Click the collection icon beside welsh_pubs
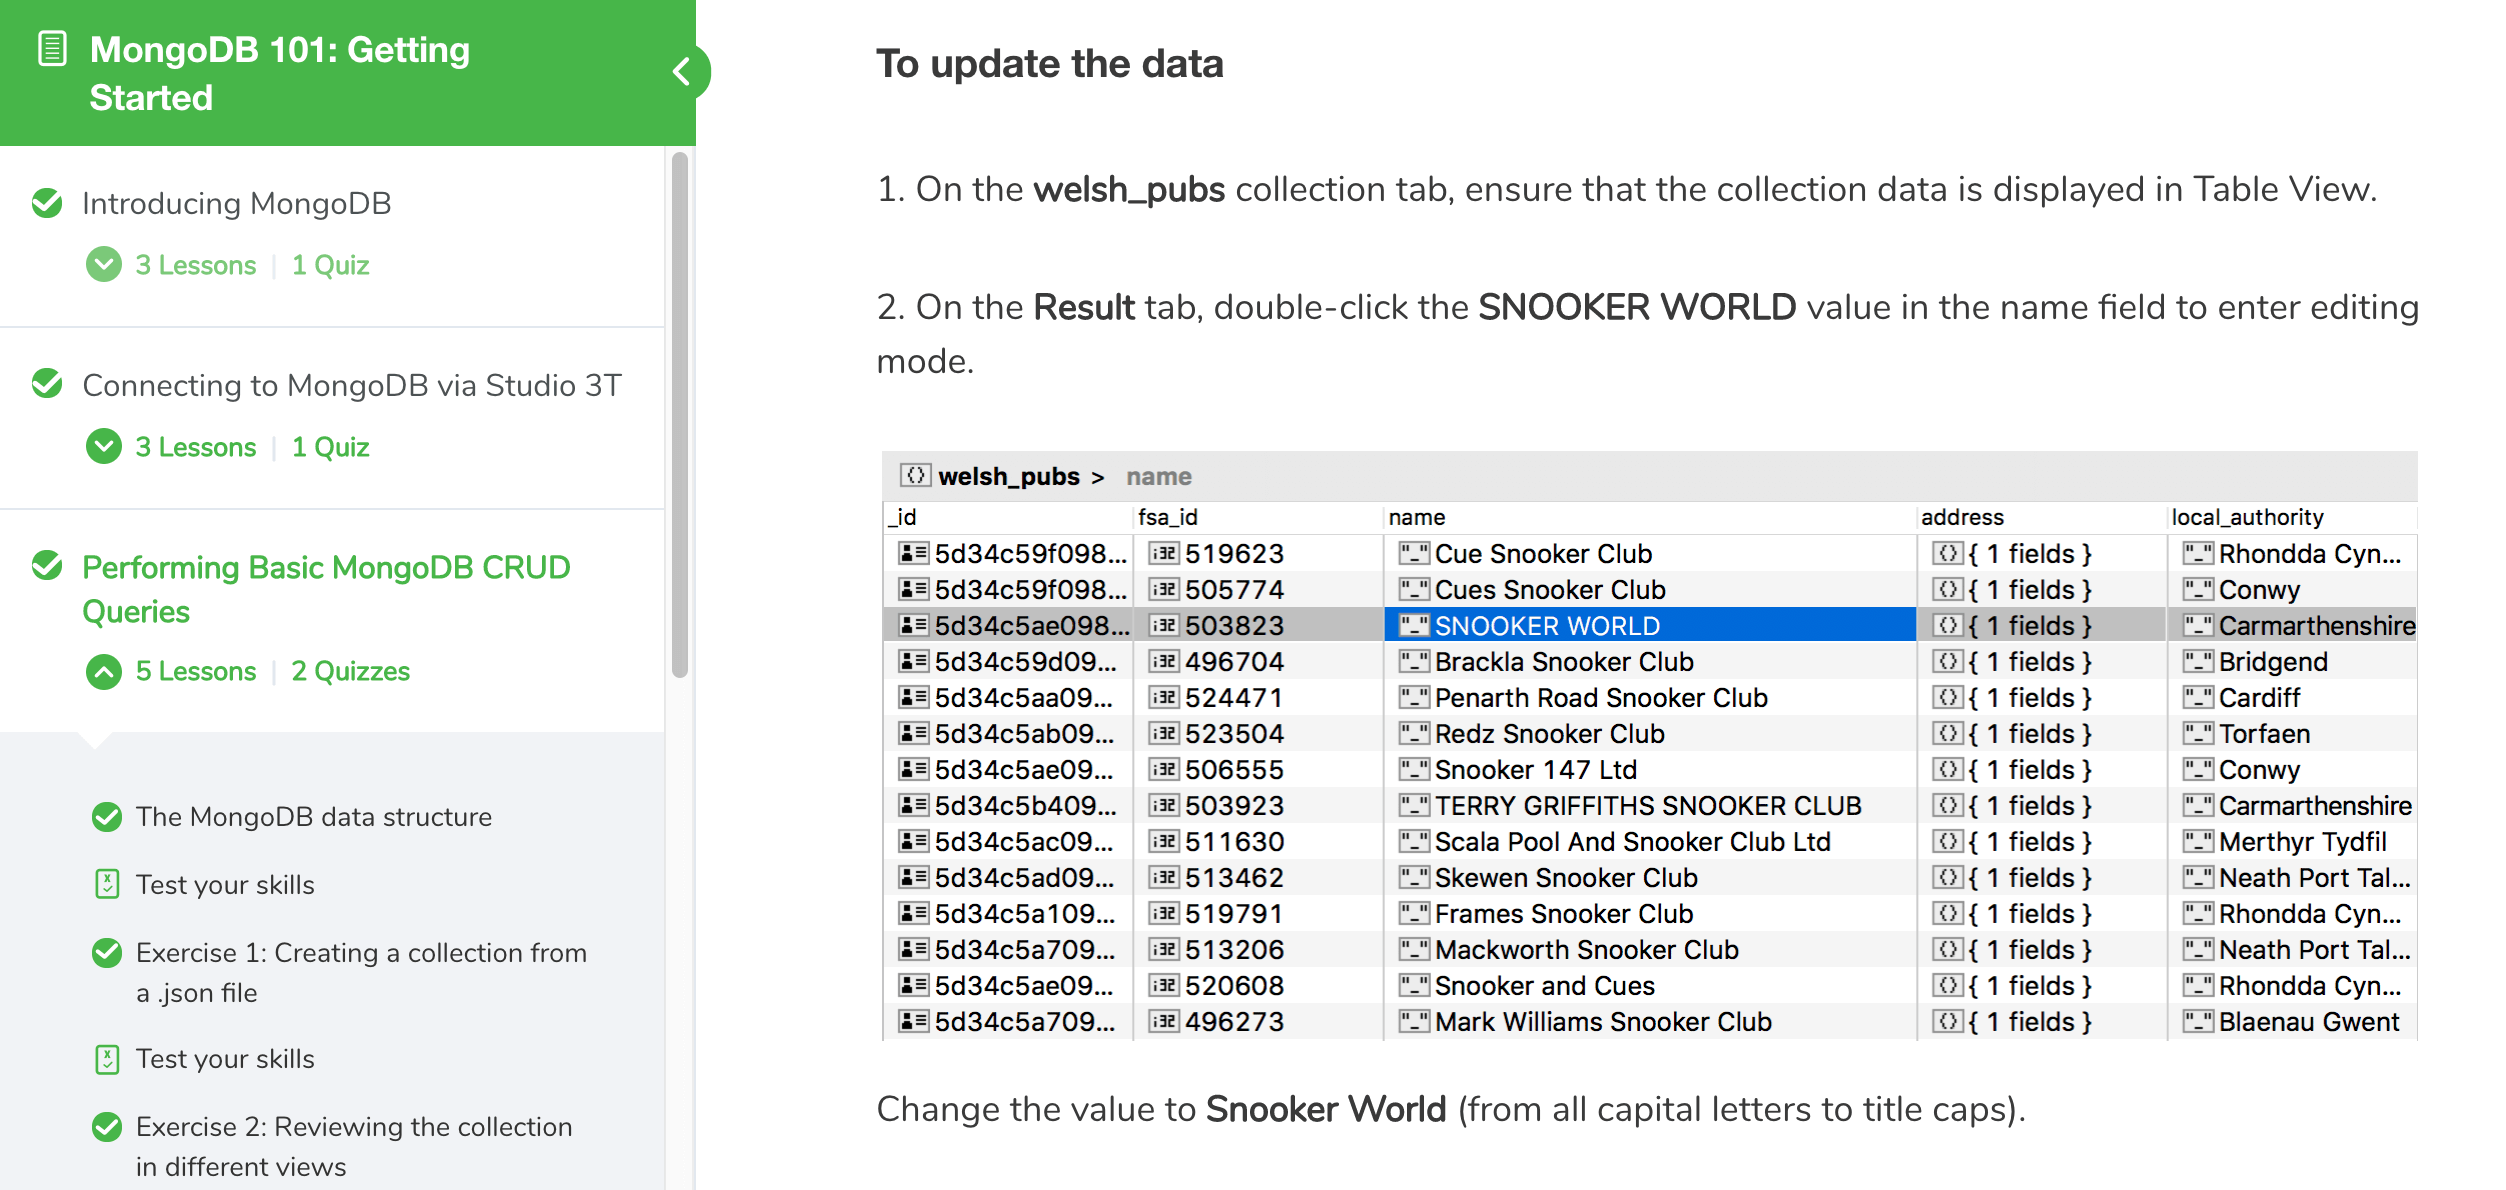The height and width of the screenshot is (1190, 2506). pos(915,475)
